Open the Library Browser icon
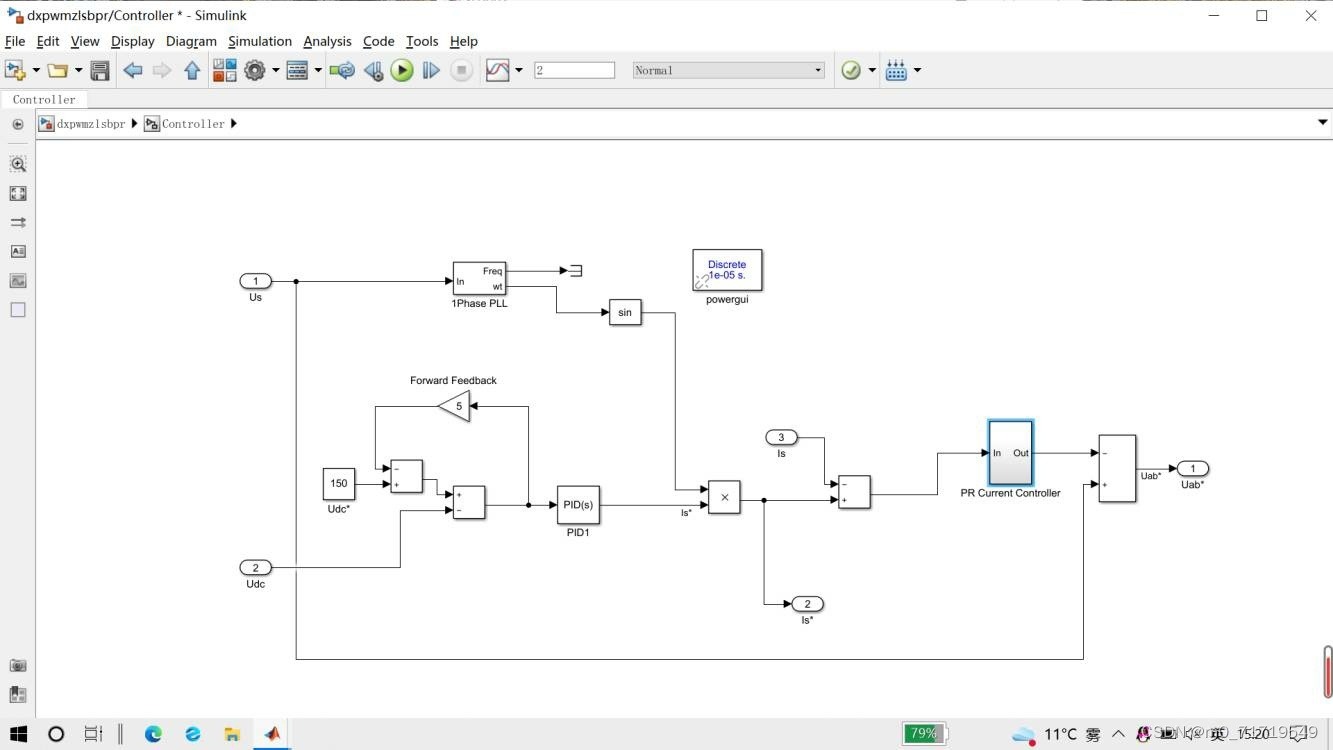 (225, 70)
